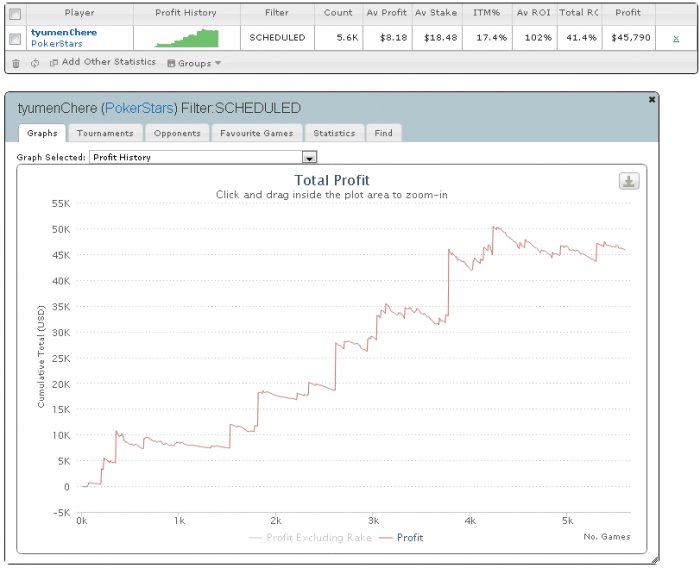Sort by Av ROI column header
700x574 pixels.
534,13
